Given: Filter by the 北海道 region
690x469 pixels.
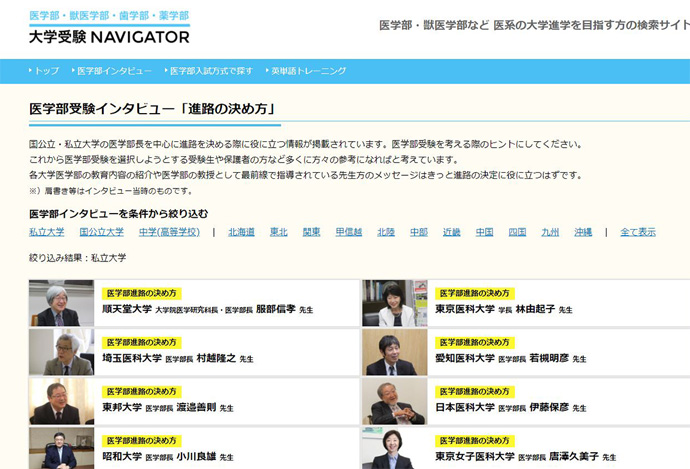Looking at the screenshot, I should [242, 232].
